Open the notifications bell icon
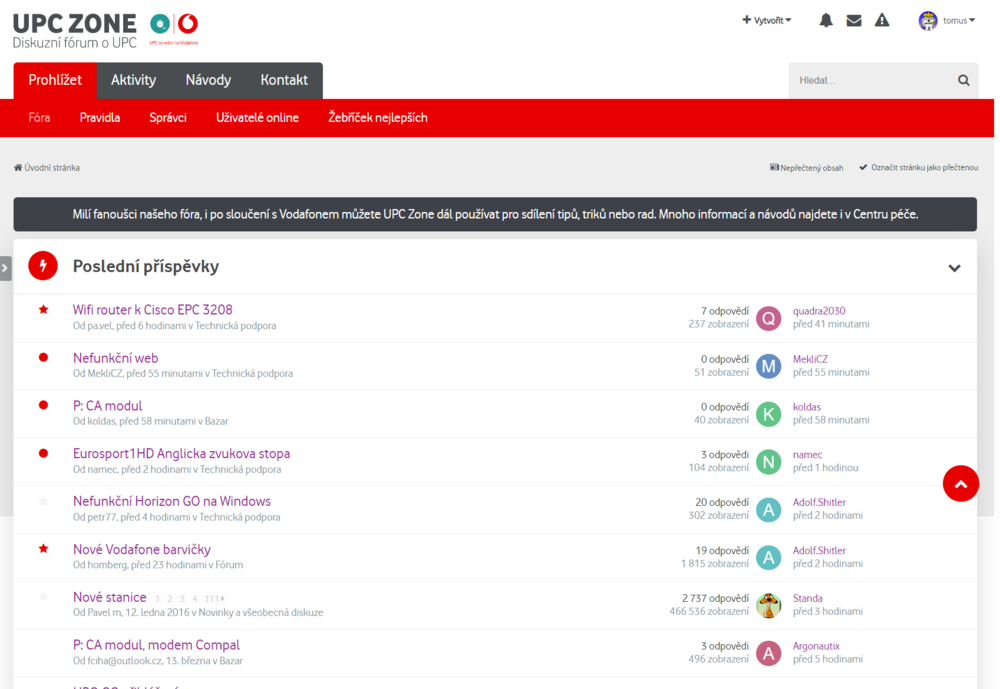 826,20
